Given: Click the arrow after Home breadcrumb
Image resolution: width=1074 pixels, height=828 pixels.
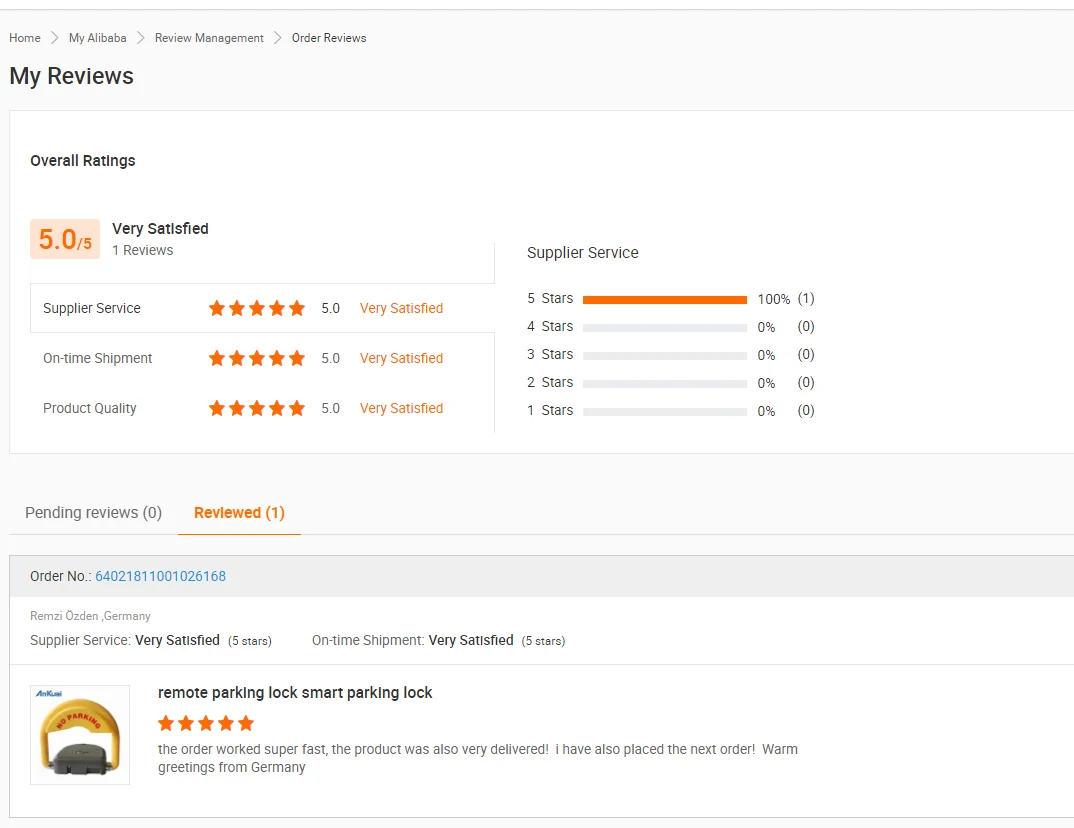Looking at the screenshot, I should tap(55, 38).
